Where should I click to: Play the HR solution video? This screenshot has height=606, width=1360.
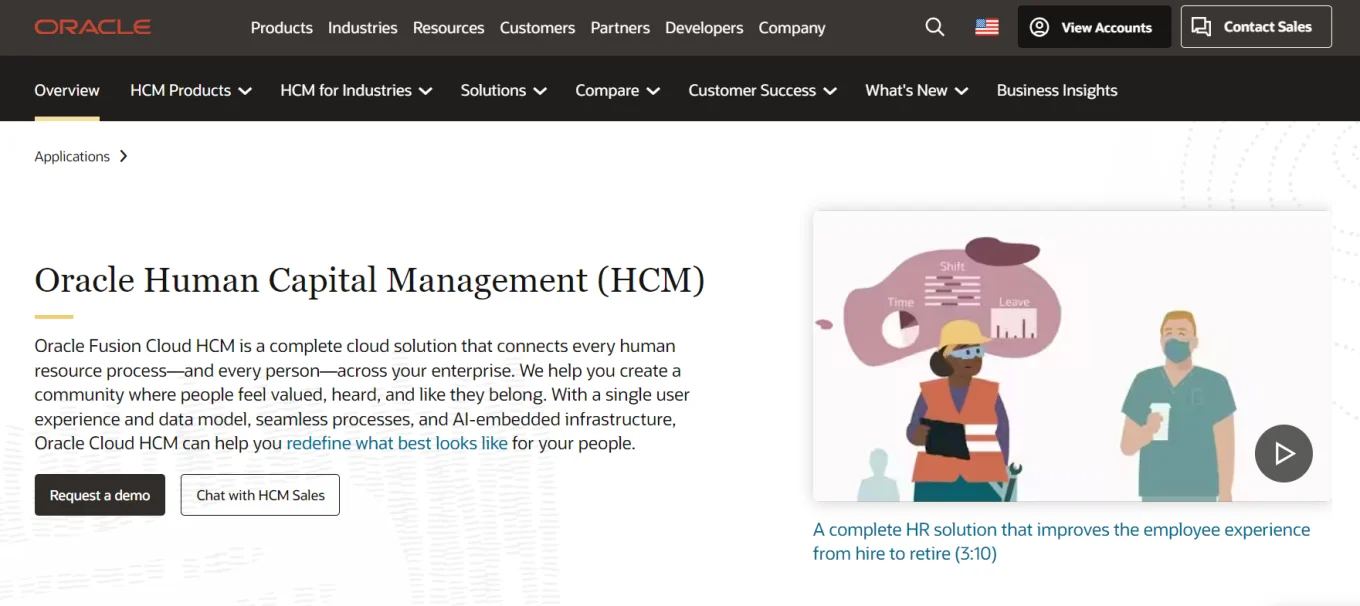[1283, 453]
